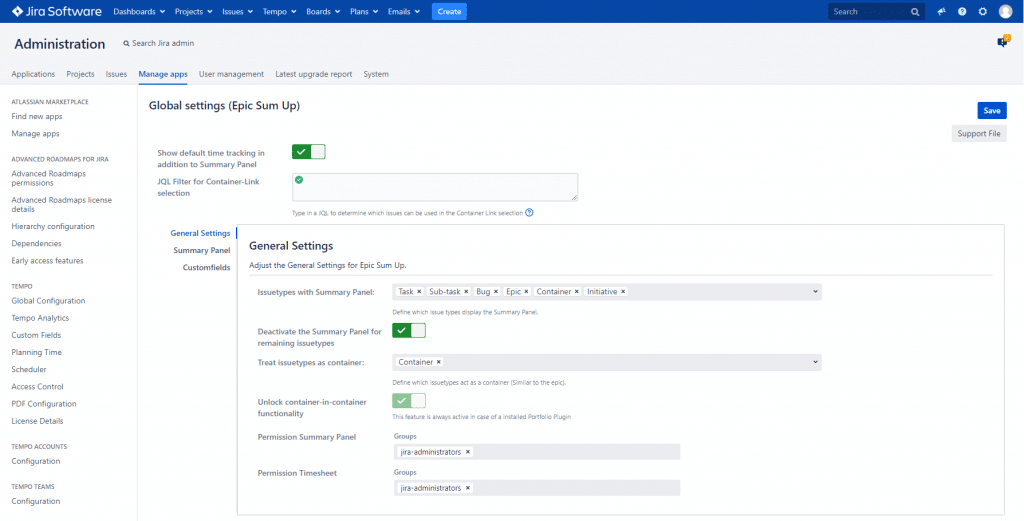Open the Projects dropdown in top bar
The height and width of the screenshot is (521, 1024).
click(194, 12)
